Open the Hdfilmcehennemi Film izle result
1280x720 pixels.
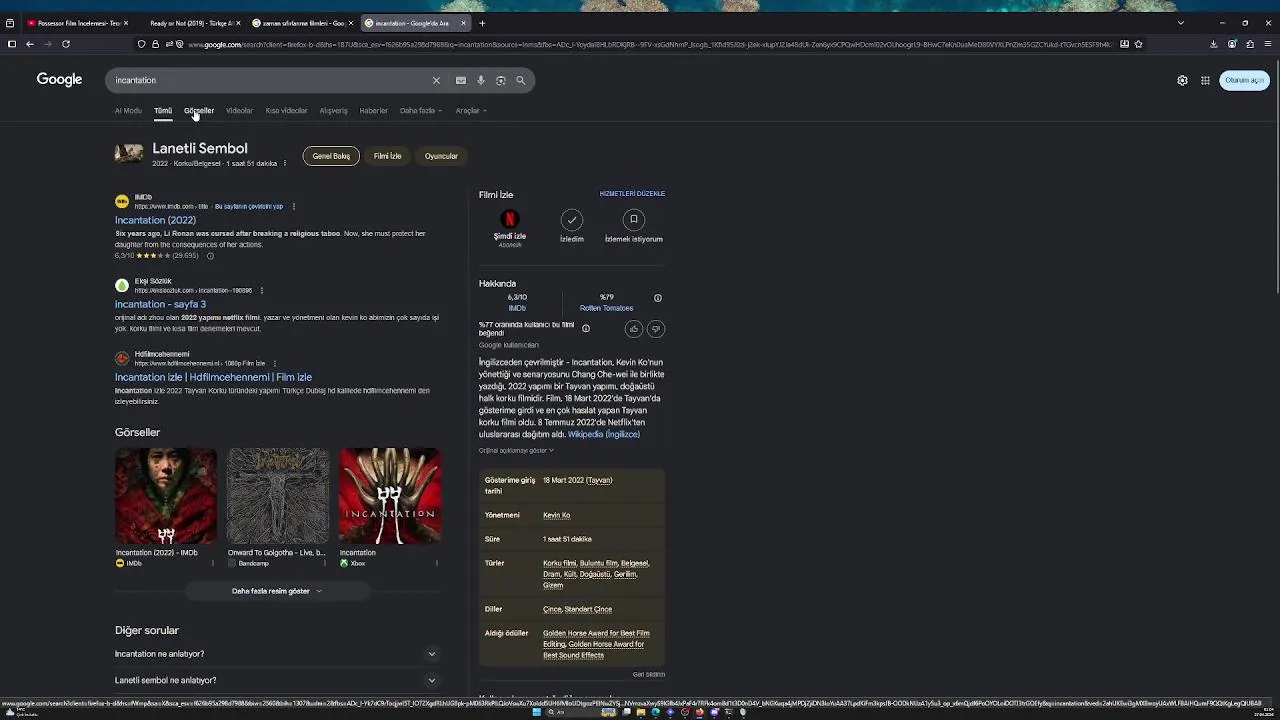[x=213, y=377]
